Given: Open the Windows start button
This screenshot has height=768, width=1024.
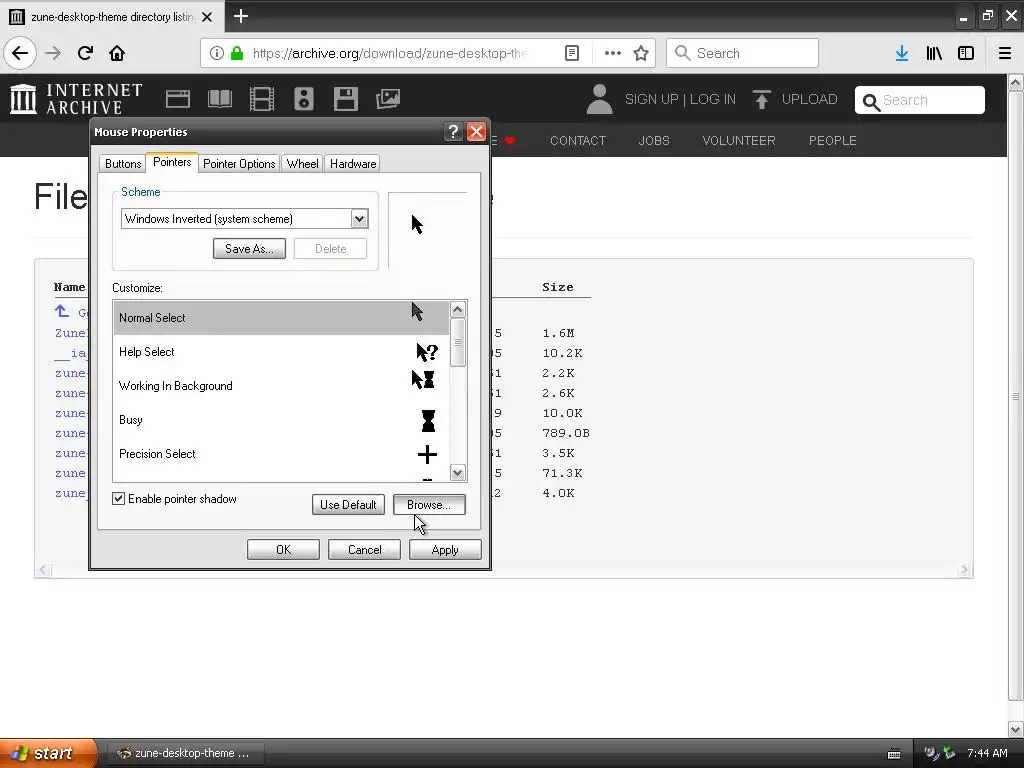Looking at the screenshot, I should 48,753.
